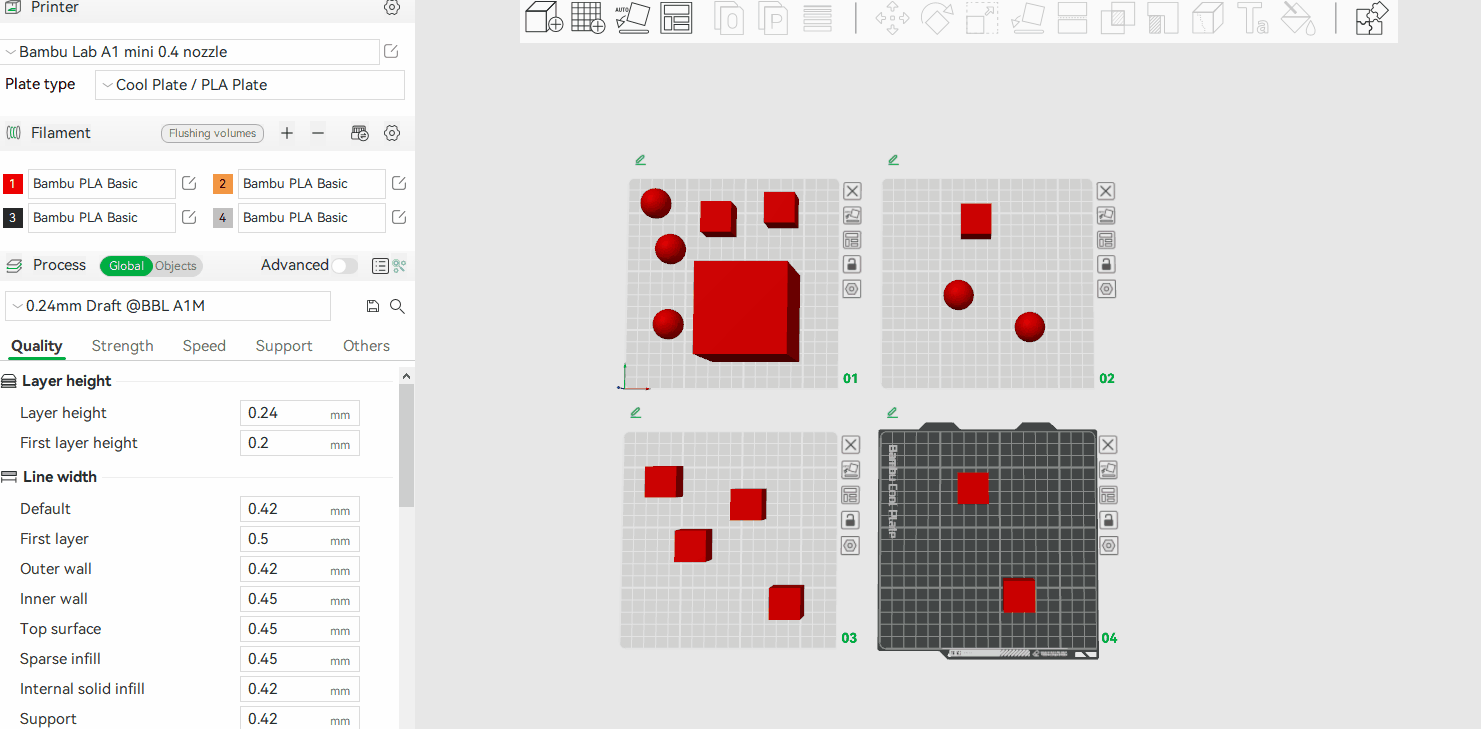Image resolution: width=1481 pixels, height=729 pixels.
Task: Search process settings with magnifier icon
Action: tap(397, 307)
